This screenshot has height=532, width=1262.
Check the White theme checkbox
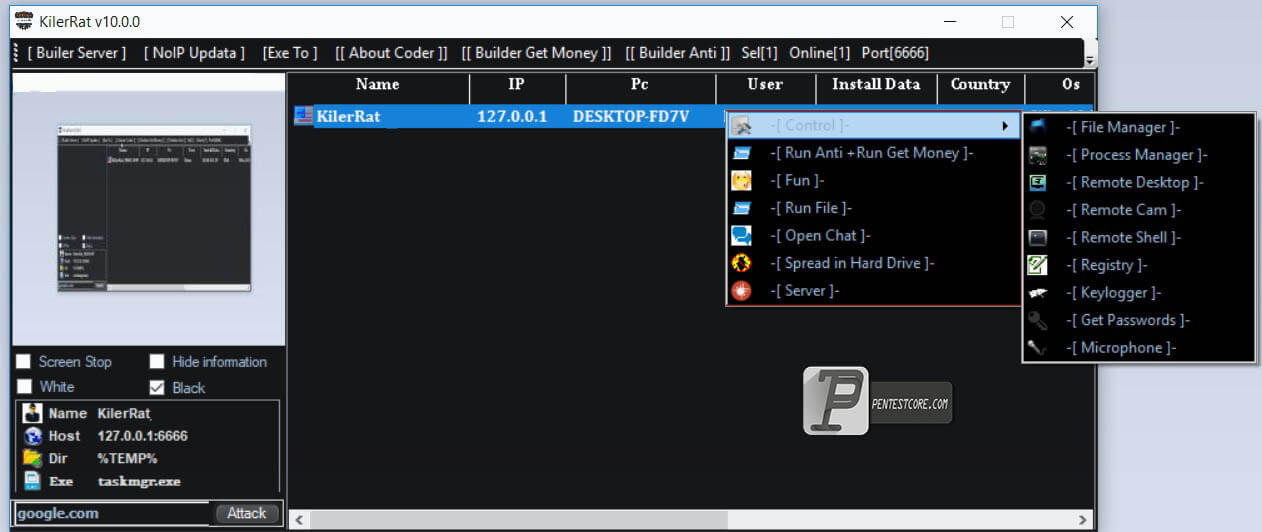click(25, 387)
